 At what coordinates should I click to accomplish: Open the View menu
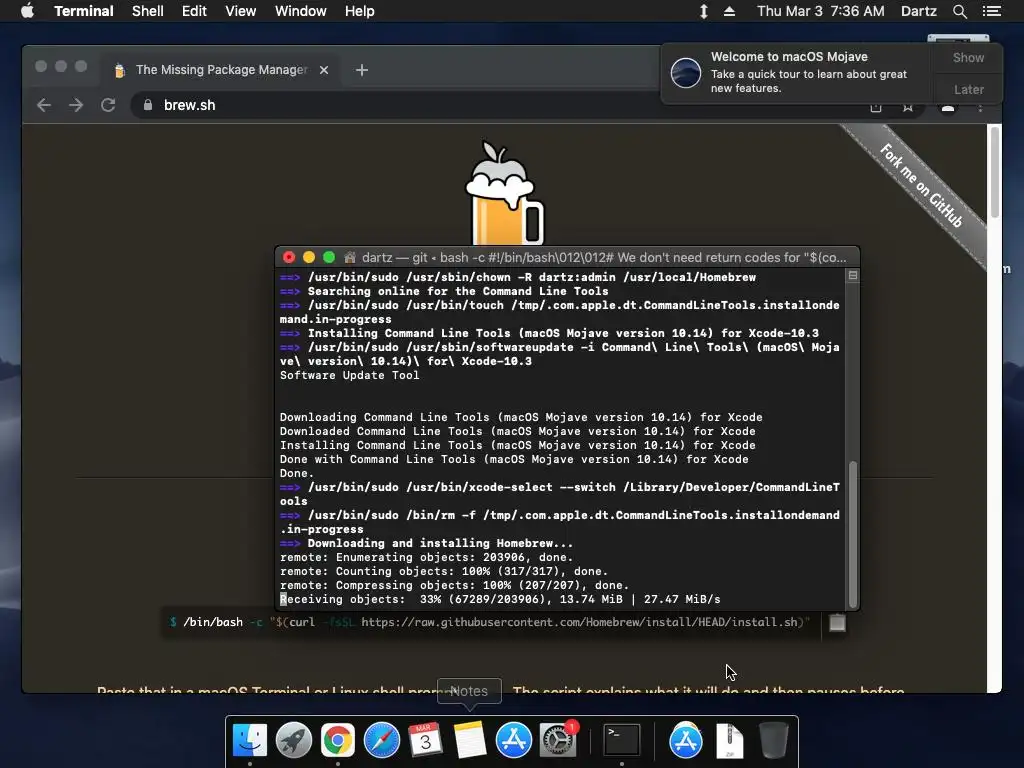[x=240, y=11]
